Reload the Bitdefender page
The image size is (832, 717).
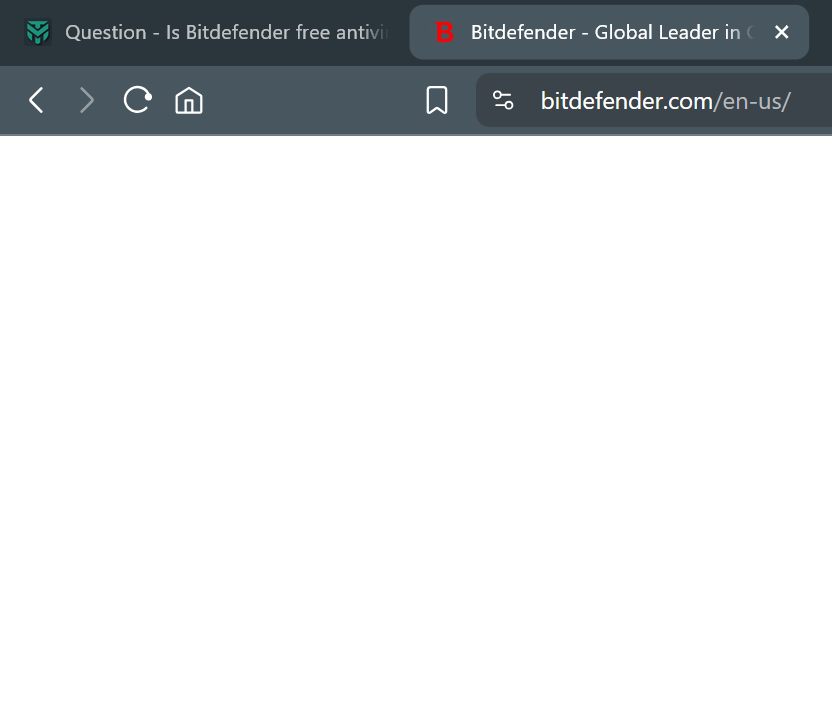pos(137,100)
